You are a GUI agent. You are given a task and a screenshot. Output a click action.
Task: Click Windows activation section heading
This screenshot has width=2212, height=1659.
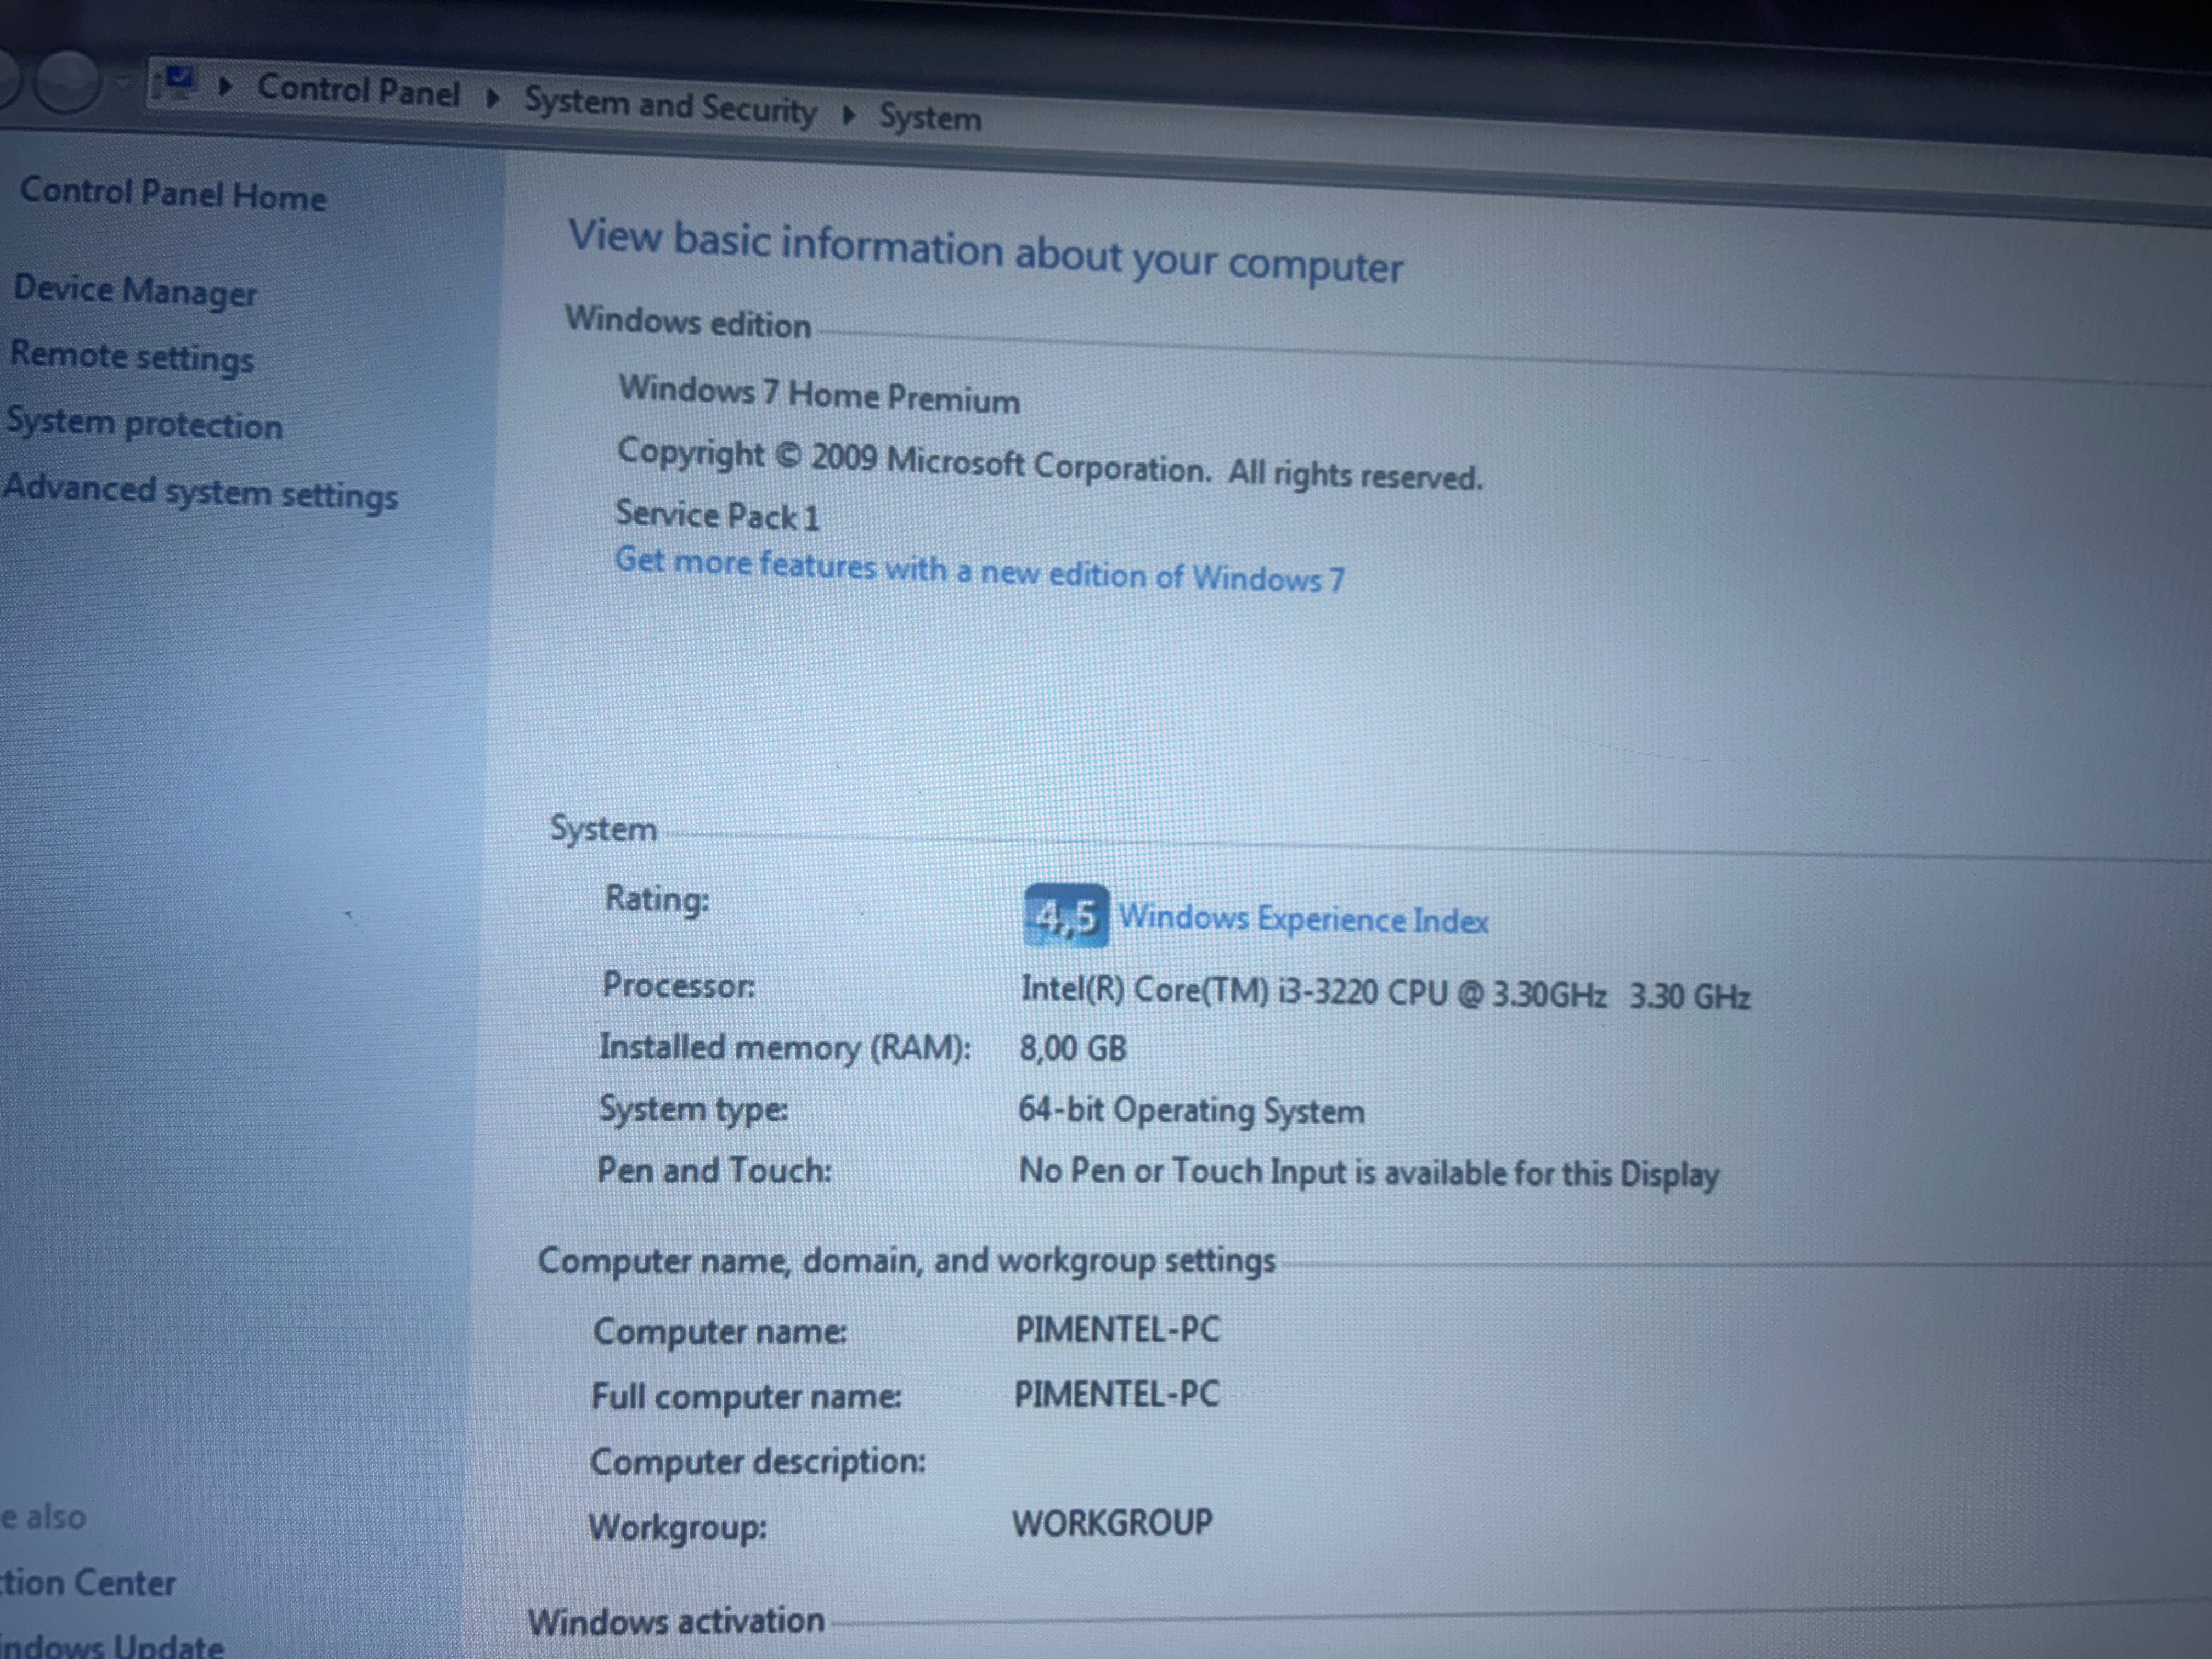click(676, 1620)
